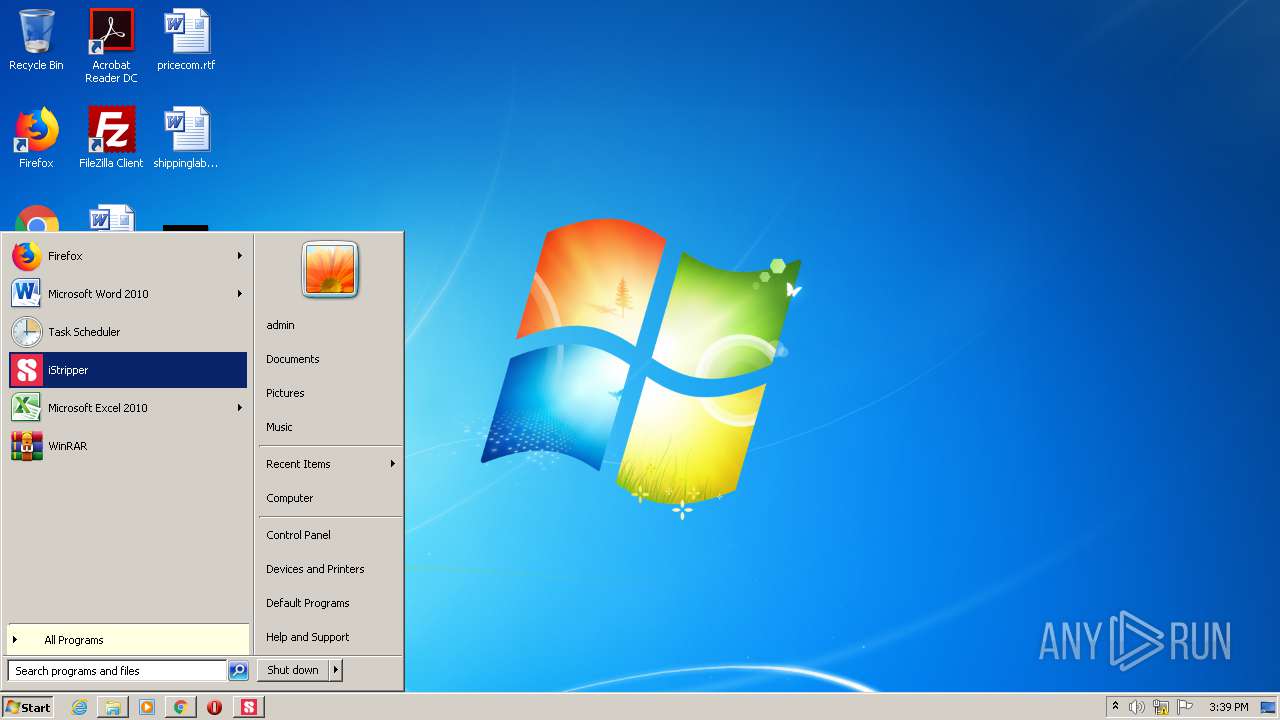
Task: Launch Firefox from the Start menu list
Action: (x=128, y=256)
